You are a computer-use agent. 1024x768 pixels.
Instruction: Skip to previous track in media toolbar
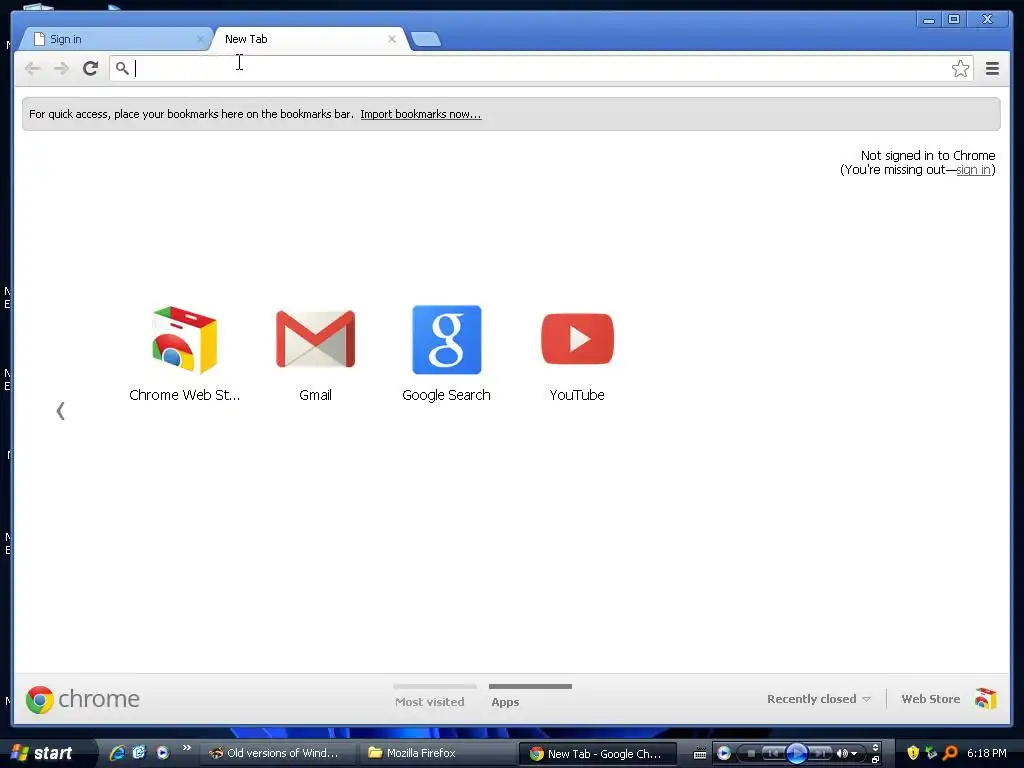tap(774, 753)
